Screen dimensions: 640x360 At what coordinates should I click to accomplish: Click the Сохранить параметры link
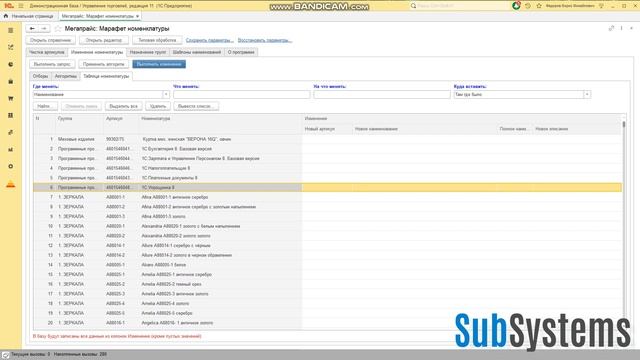[210, 40]
